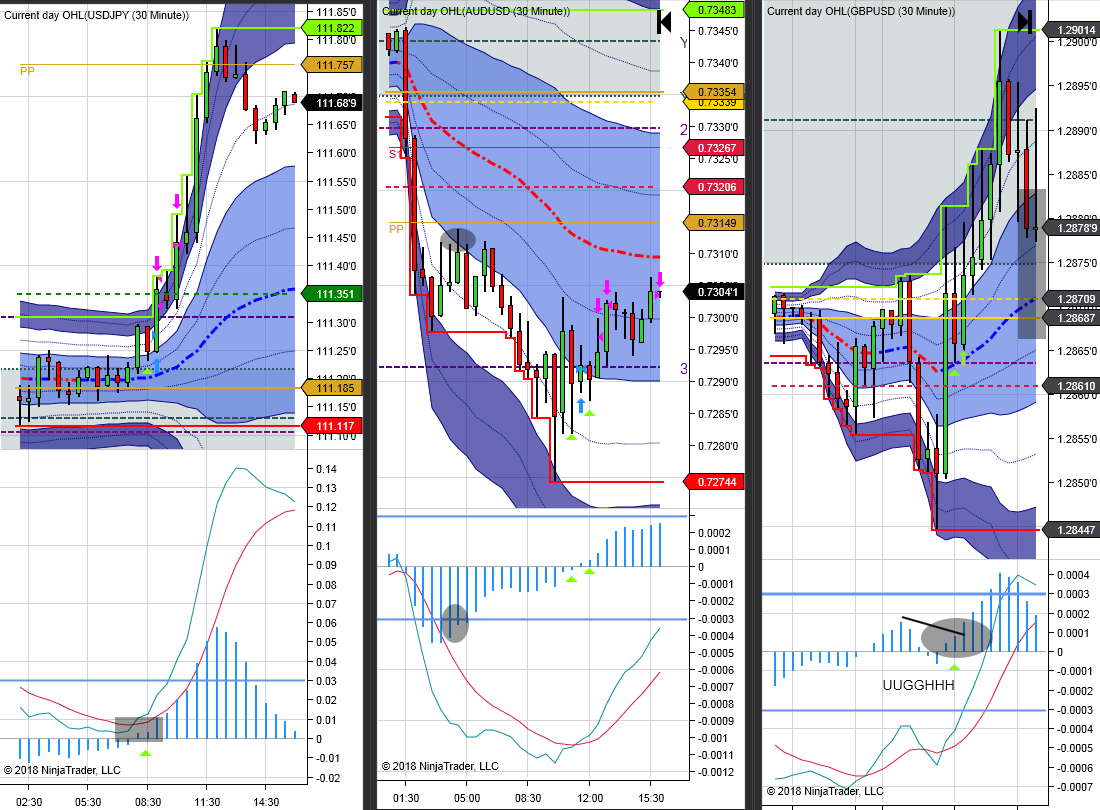Click grey 1.28447 price marker
This screenshot has height=810, width=1100.
(1071, 529)
